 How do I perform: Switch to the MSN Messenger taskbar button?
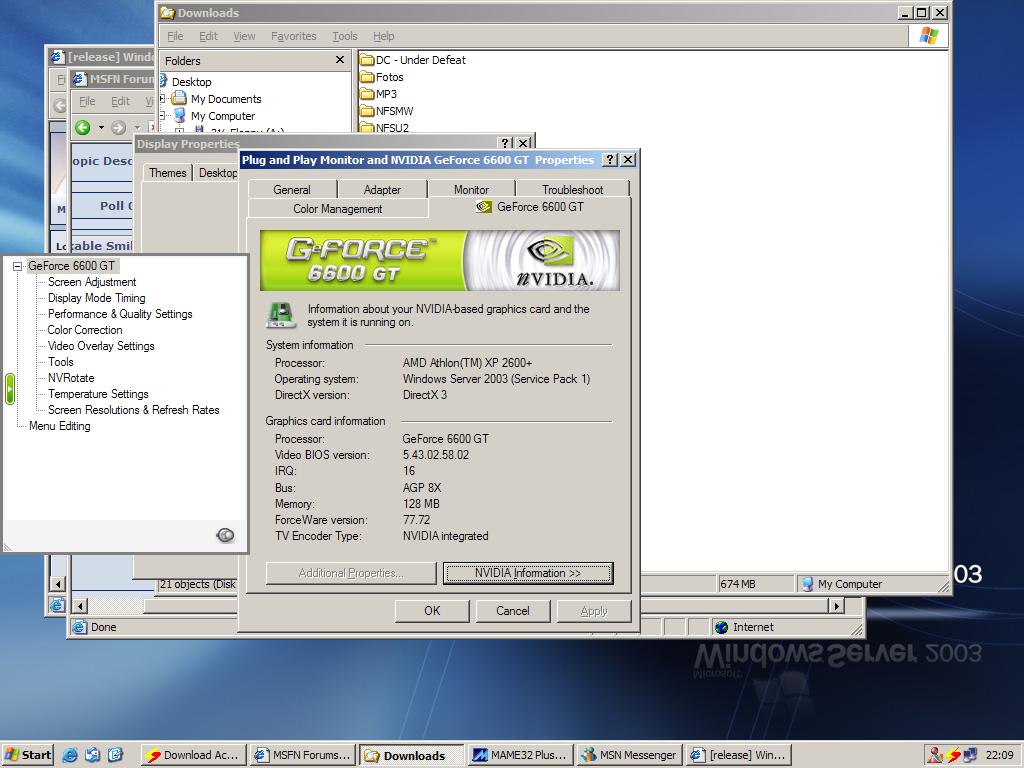click(x=630, y=755)
